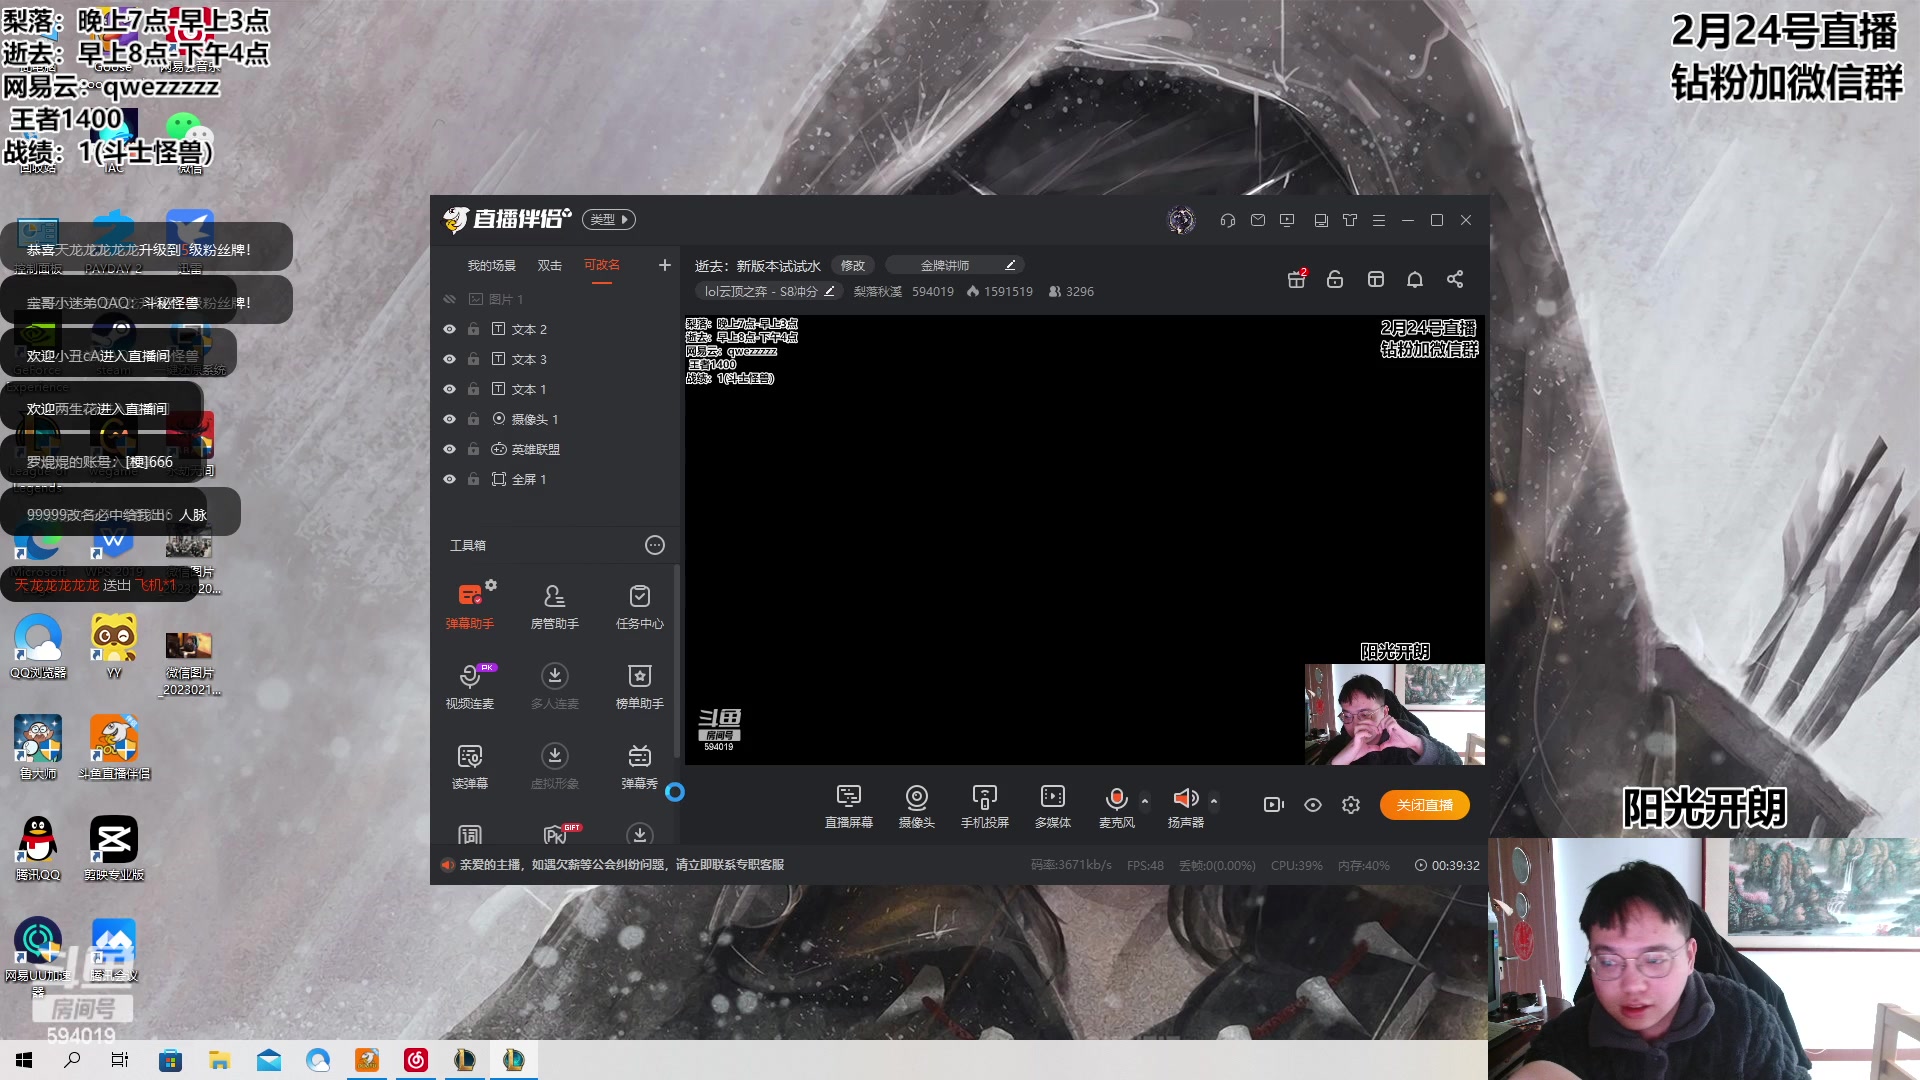Toggle lock on 英雄联盟 layer
The image size is (1920, 1080).
click(x=473, y=449)
